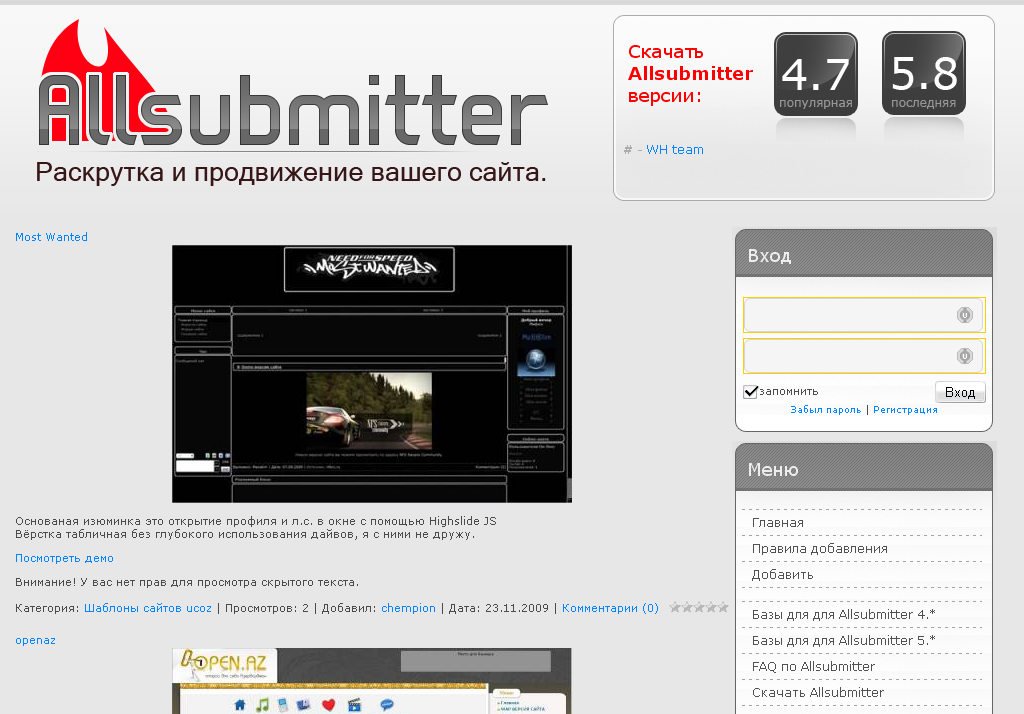This screenshot has width=1024, height=714.
Task: Click the 'Меню' panel header
Action: coord(863,468)
